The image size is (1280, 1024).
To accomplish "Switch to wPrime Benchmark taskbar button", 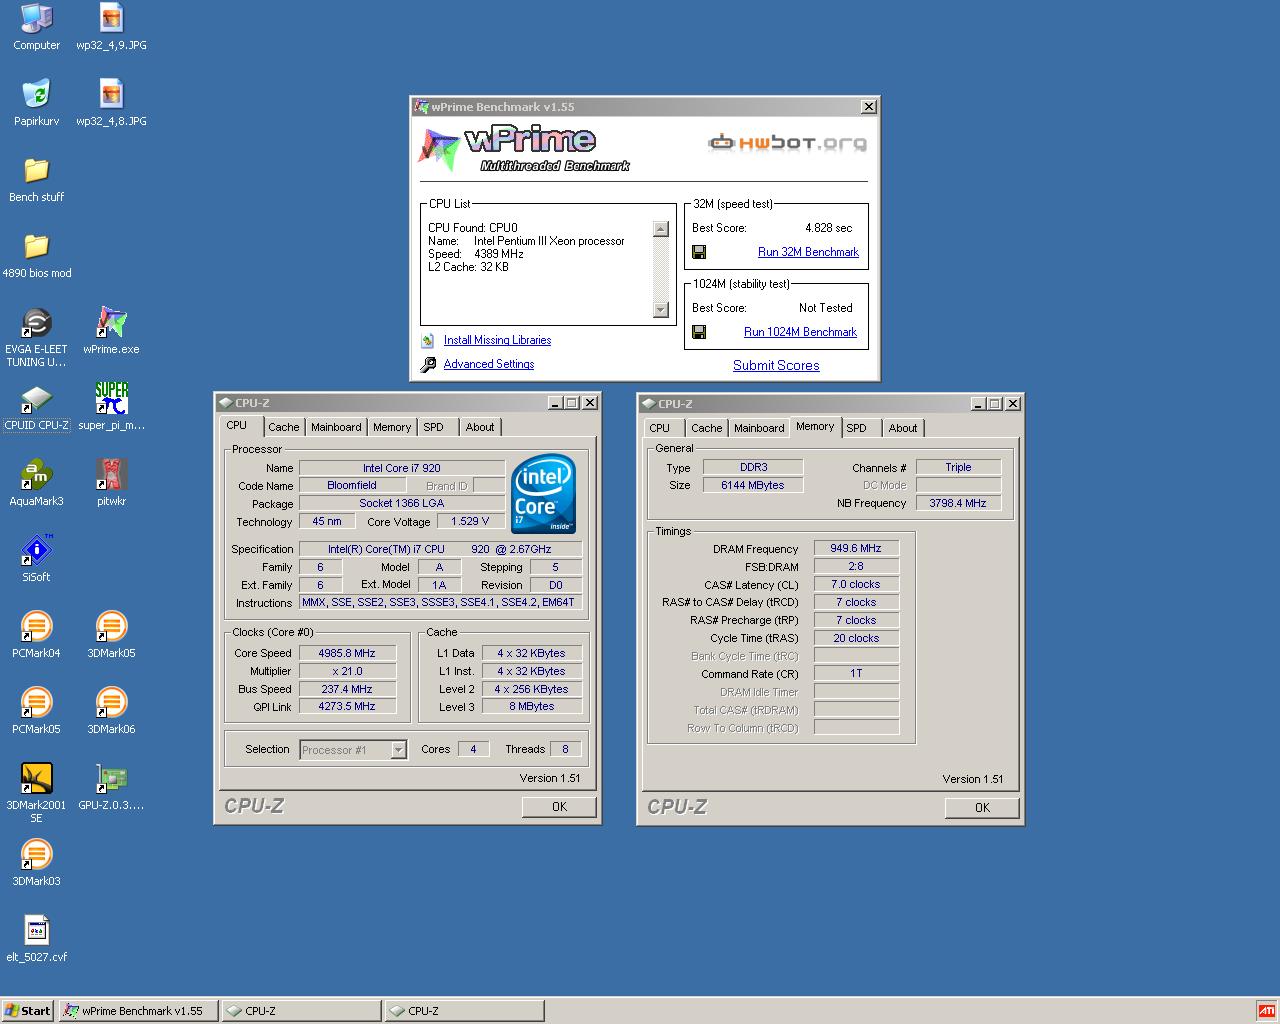I will click(139, 1010).
